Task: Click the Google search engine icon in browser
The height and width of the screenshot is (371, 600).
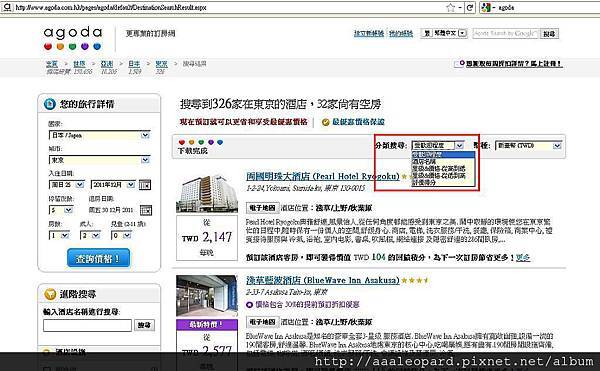Action: click(x=486, y=7)
